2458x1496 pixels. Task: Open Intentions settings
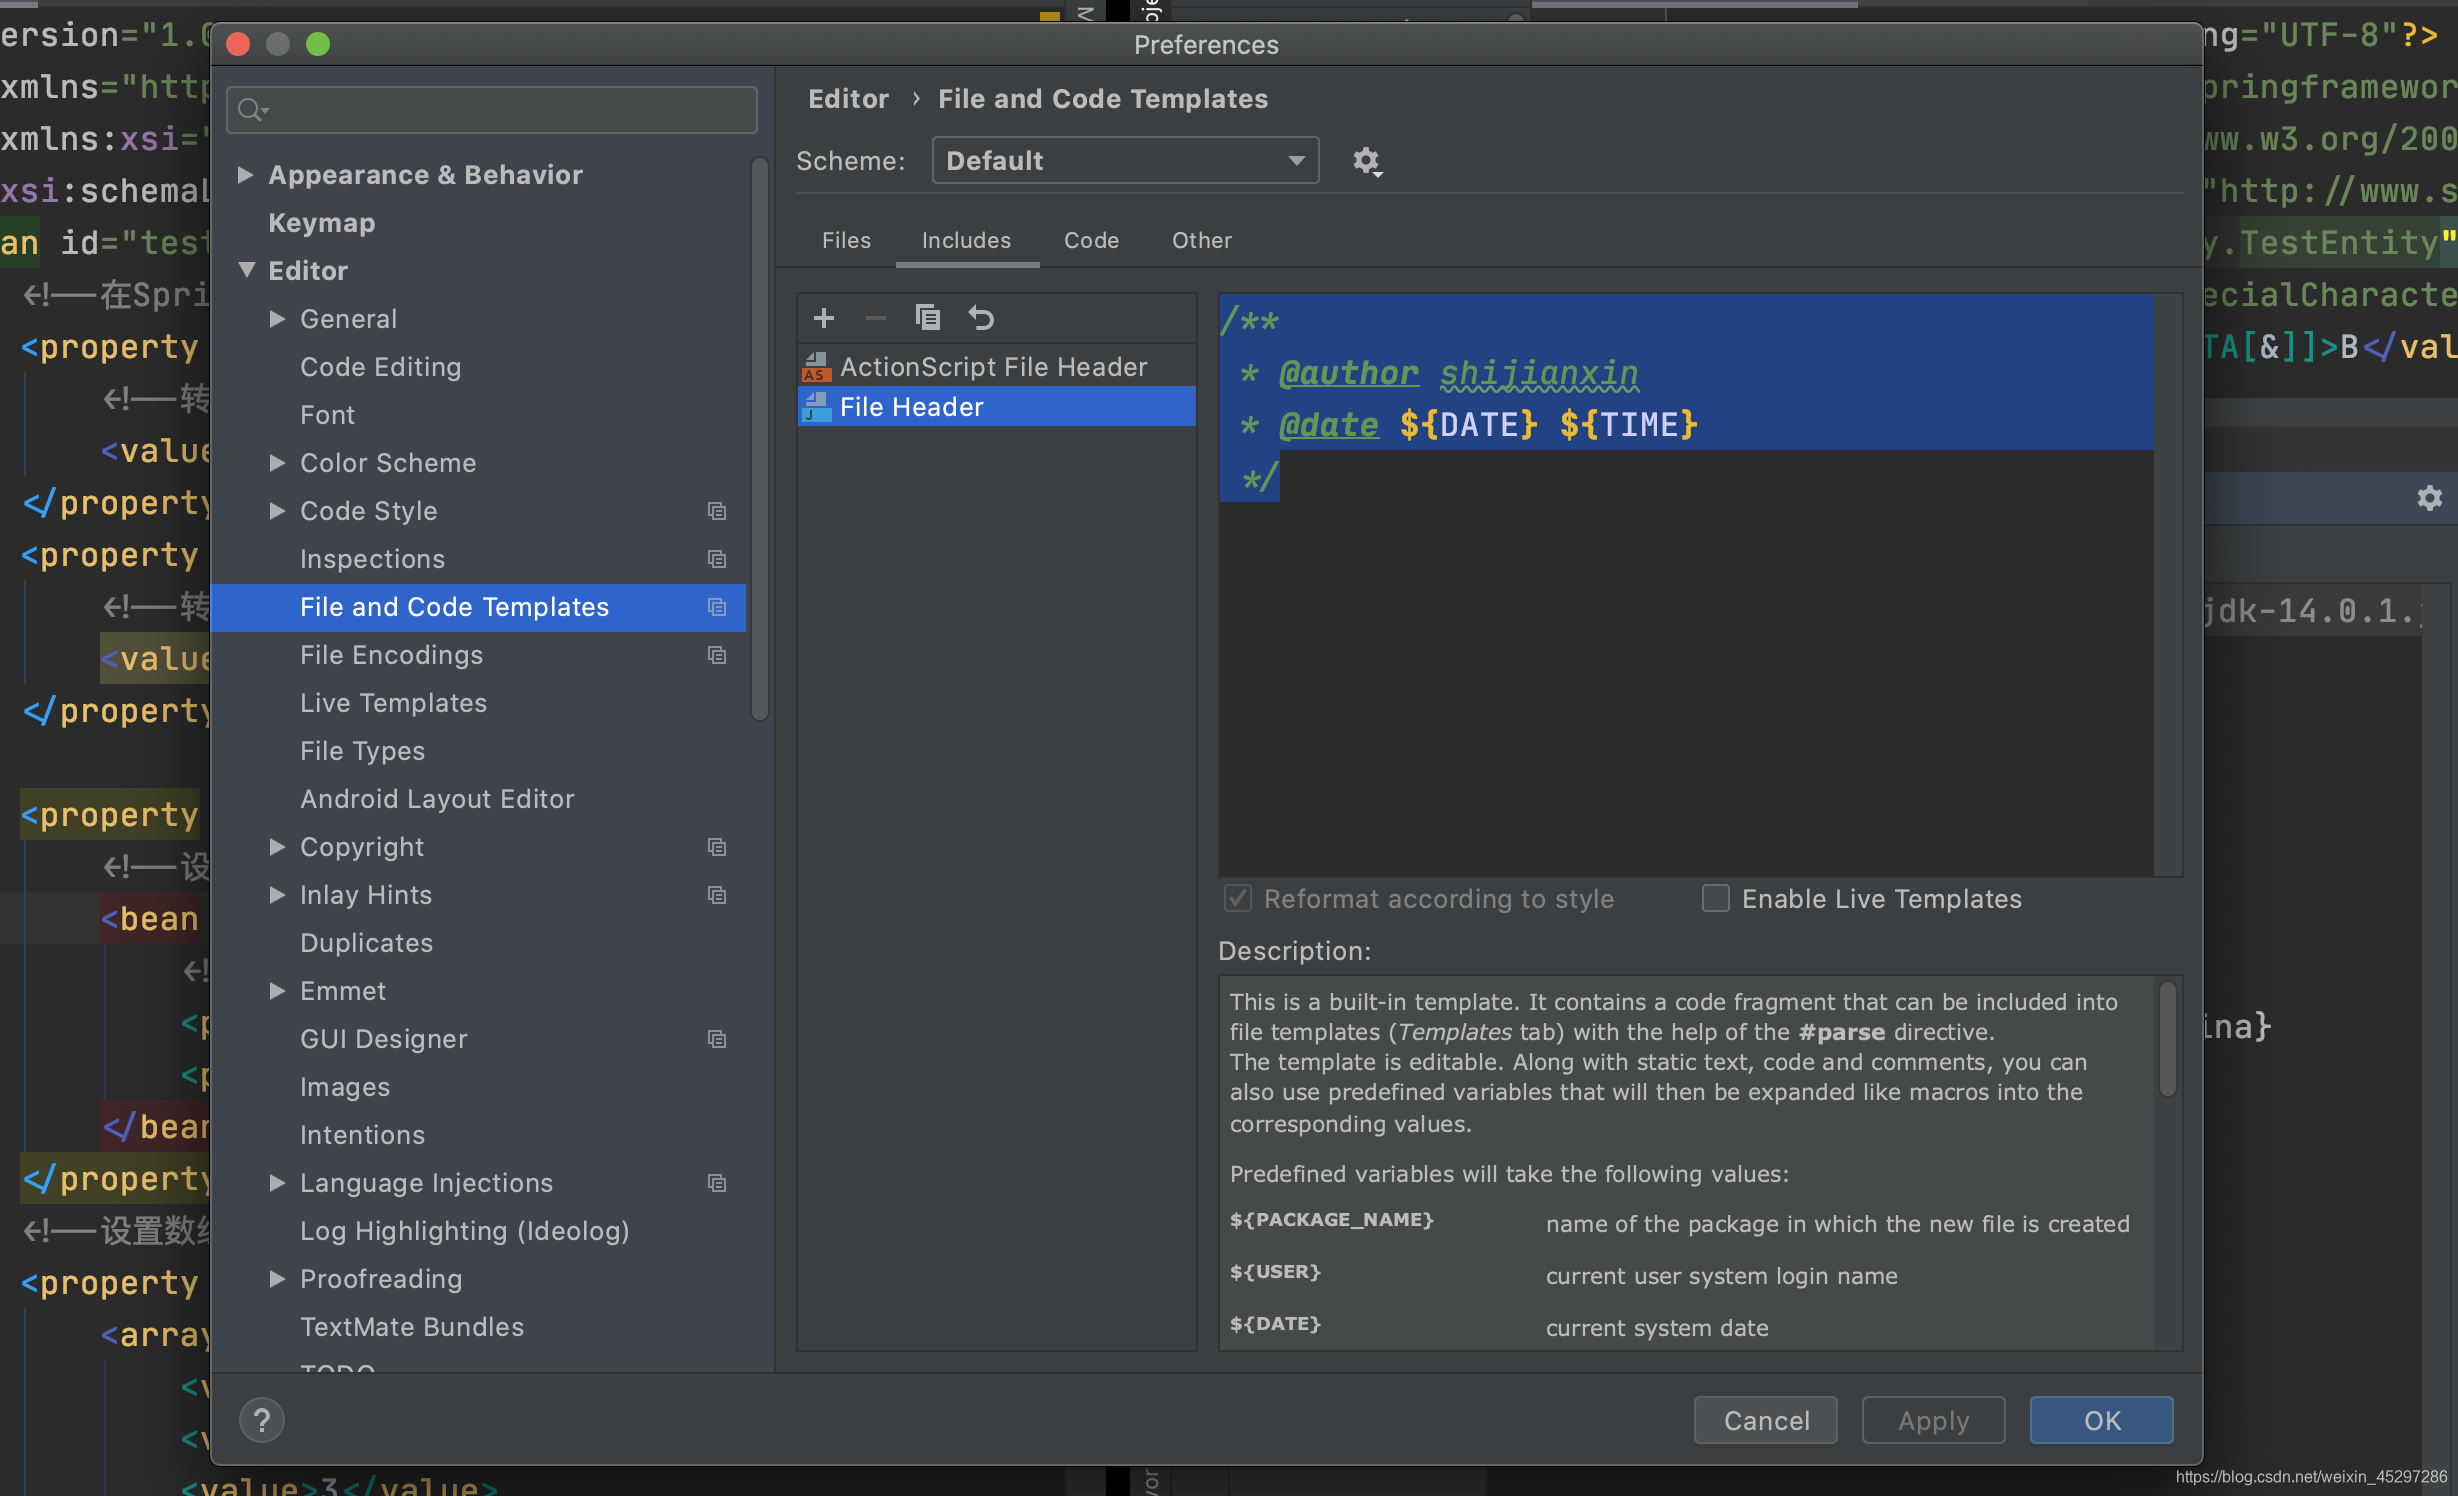click(363, 1135)
